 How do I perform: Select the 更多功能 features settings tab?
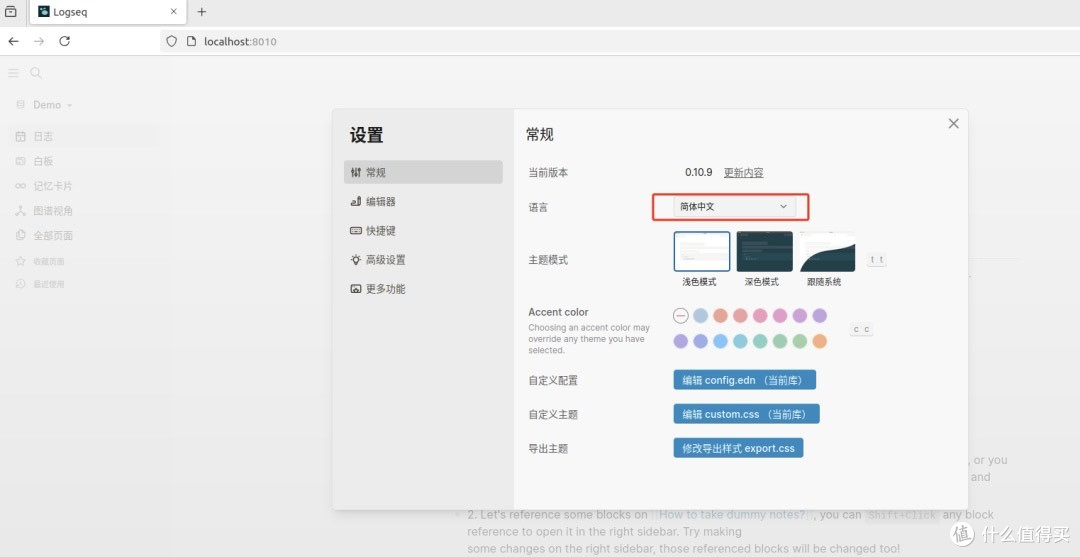[423, 288]
